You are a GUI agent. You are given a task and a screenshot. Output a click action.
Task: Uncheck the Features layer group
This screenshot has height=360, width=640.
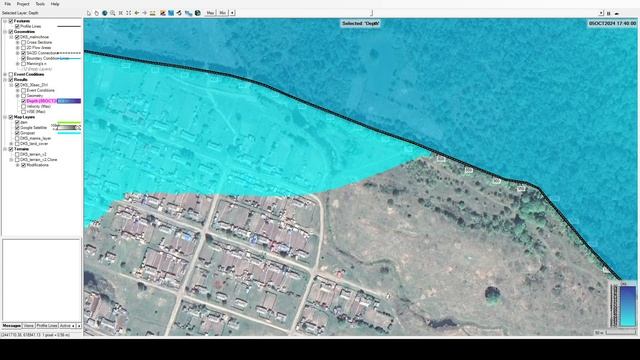pyautogui.click(x=11, y=21)
